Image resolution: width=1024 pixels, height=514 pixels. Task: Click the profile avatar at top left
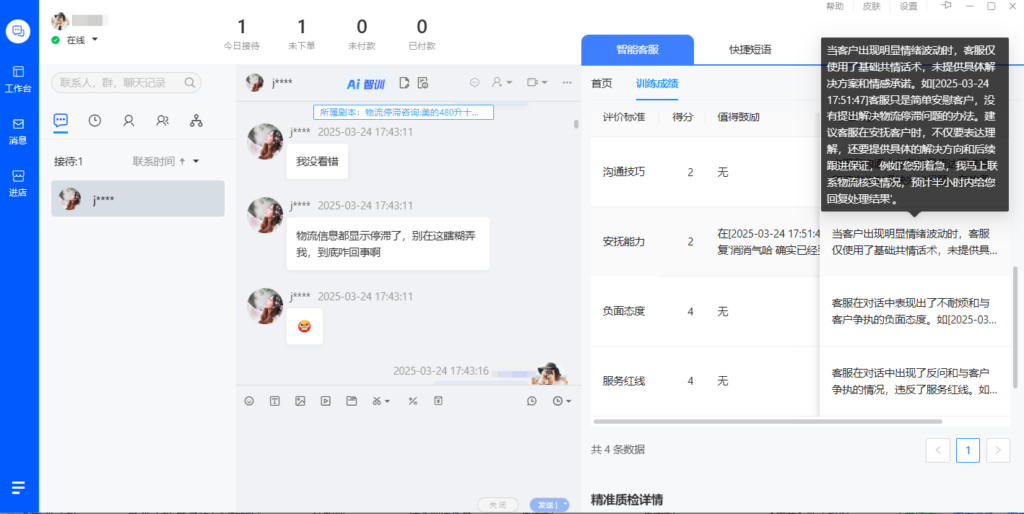(x=60, y=21)
